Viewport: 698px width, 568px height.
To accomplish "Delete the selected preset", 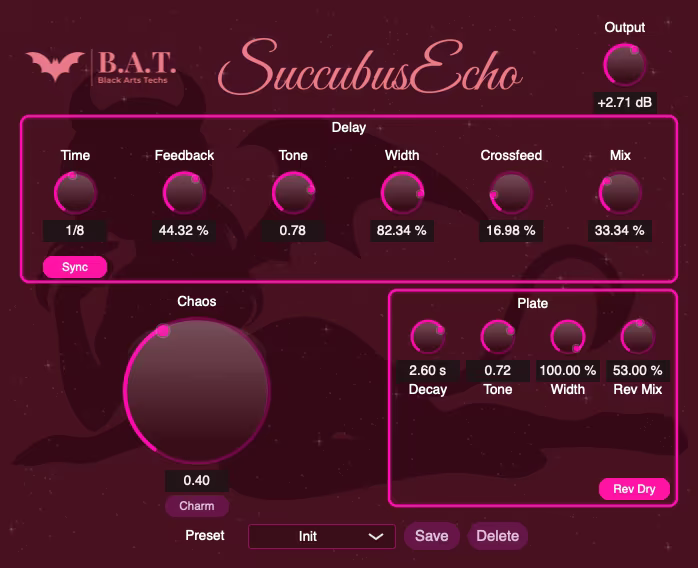I will 497,536.
